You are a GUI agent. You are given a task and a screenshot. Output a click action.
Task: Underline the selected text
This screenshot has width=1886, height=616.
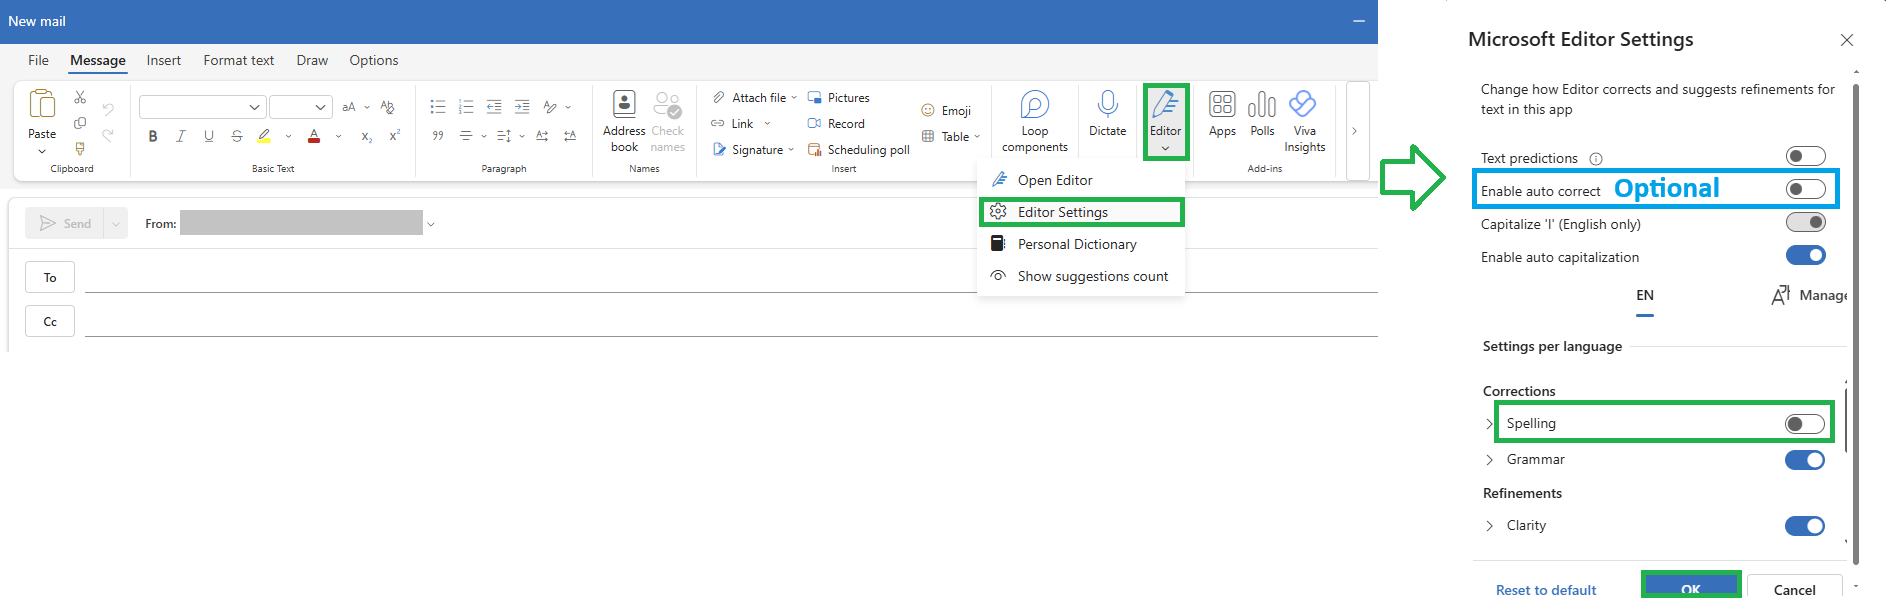coord(209,136)
